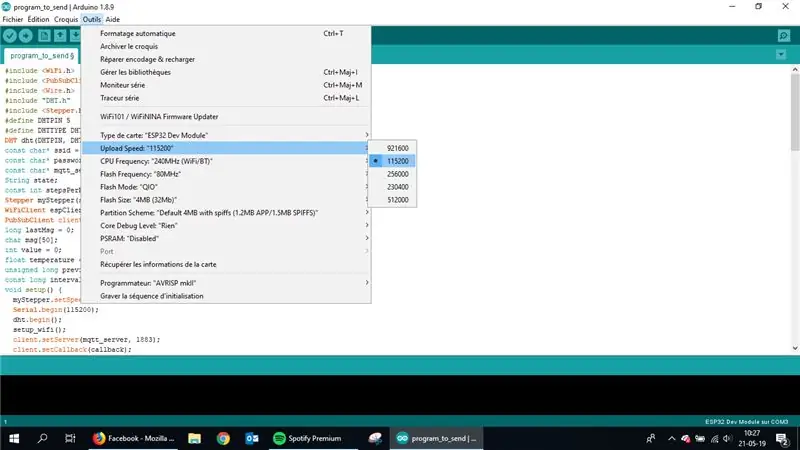
Task: Expand the Upload Speed submenu entry
Action: pyautogui.click(x=226, y=148)
